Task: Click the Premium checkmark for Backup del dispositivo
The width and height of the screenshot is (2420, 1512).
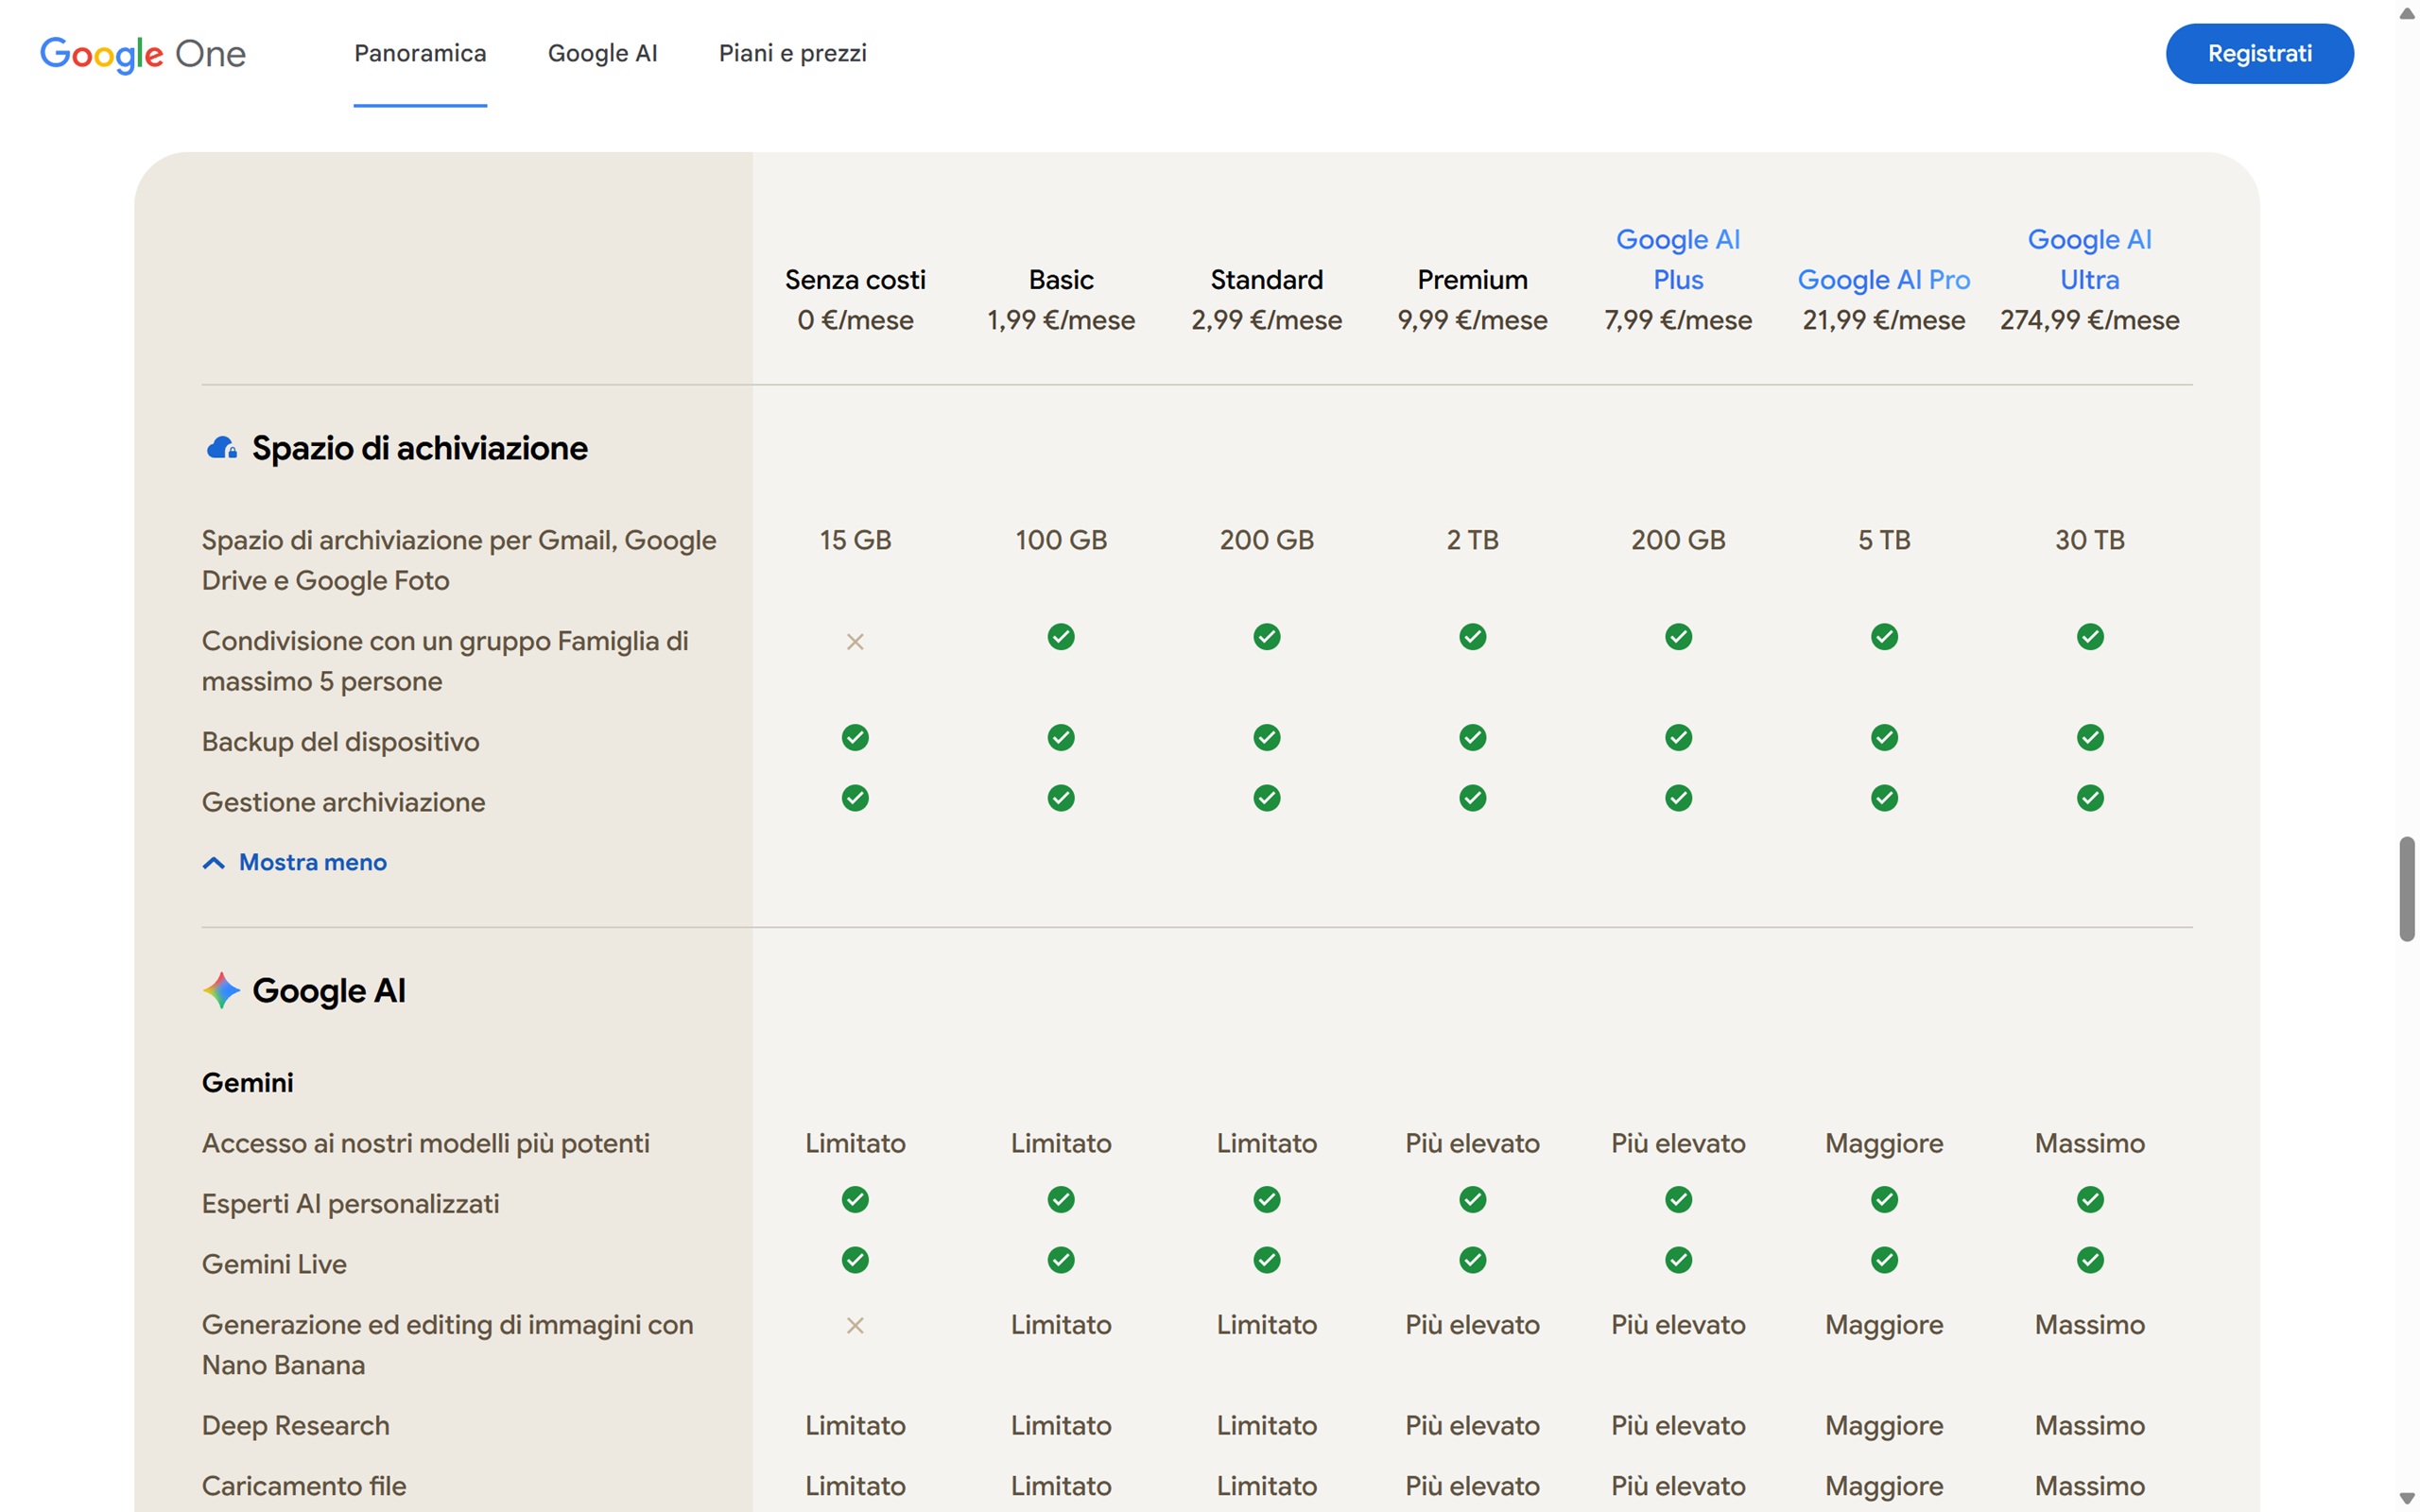Action: 1472,738
